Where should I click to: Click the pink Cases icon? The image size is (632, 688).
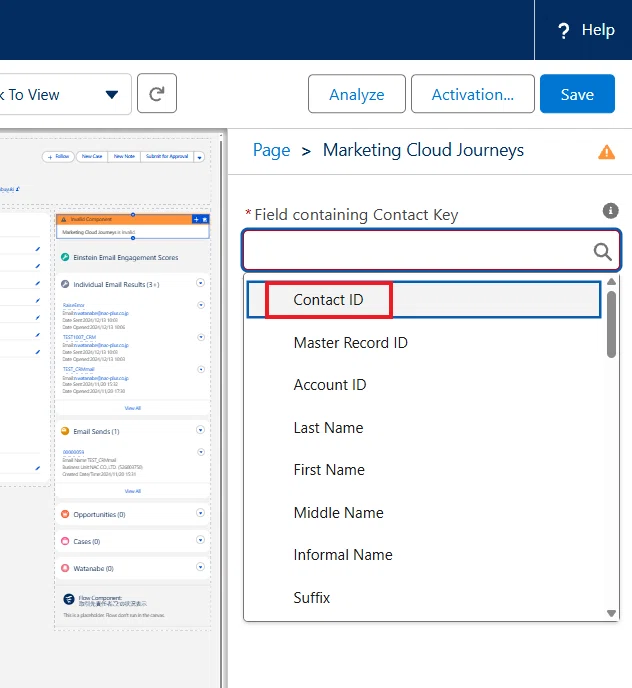[65, 541]
